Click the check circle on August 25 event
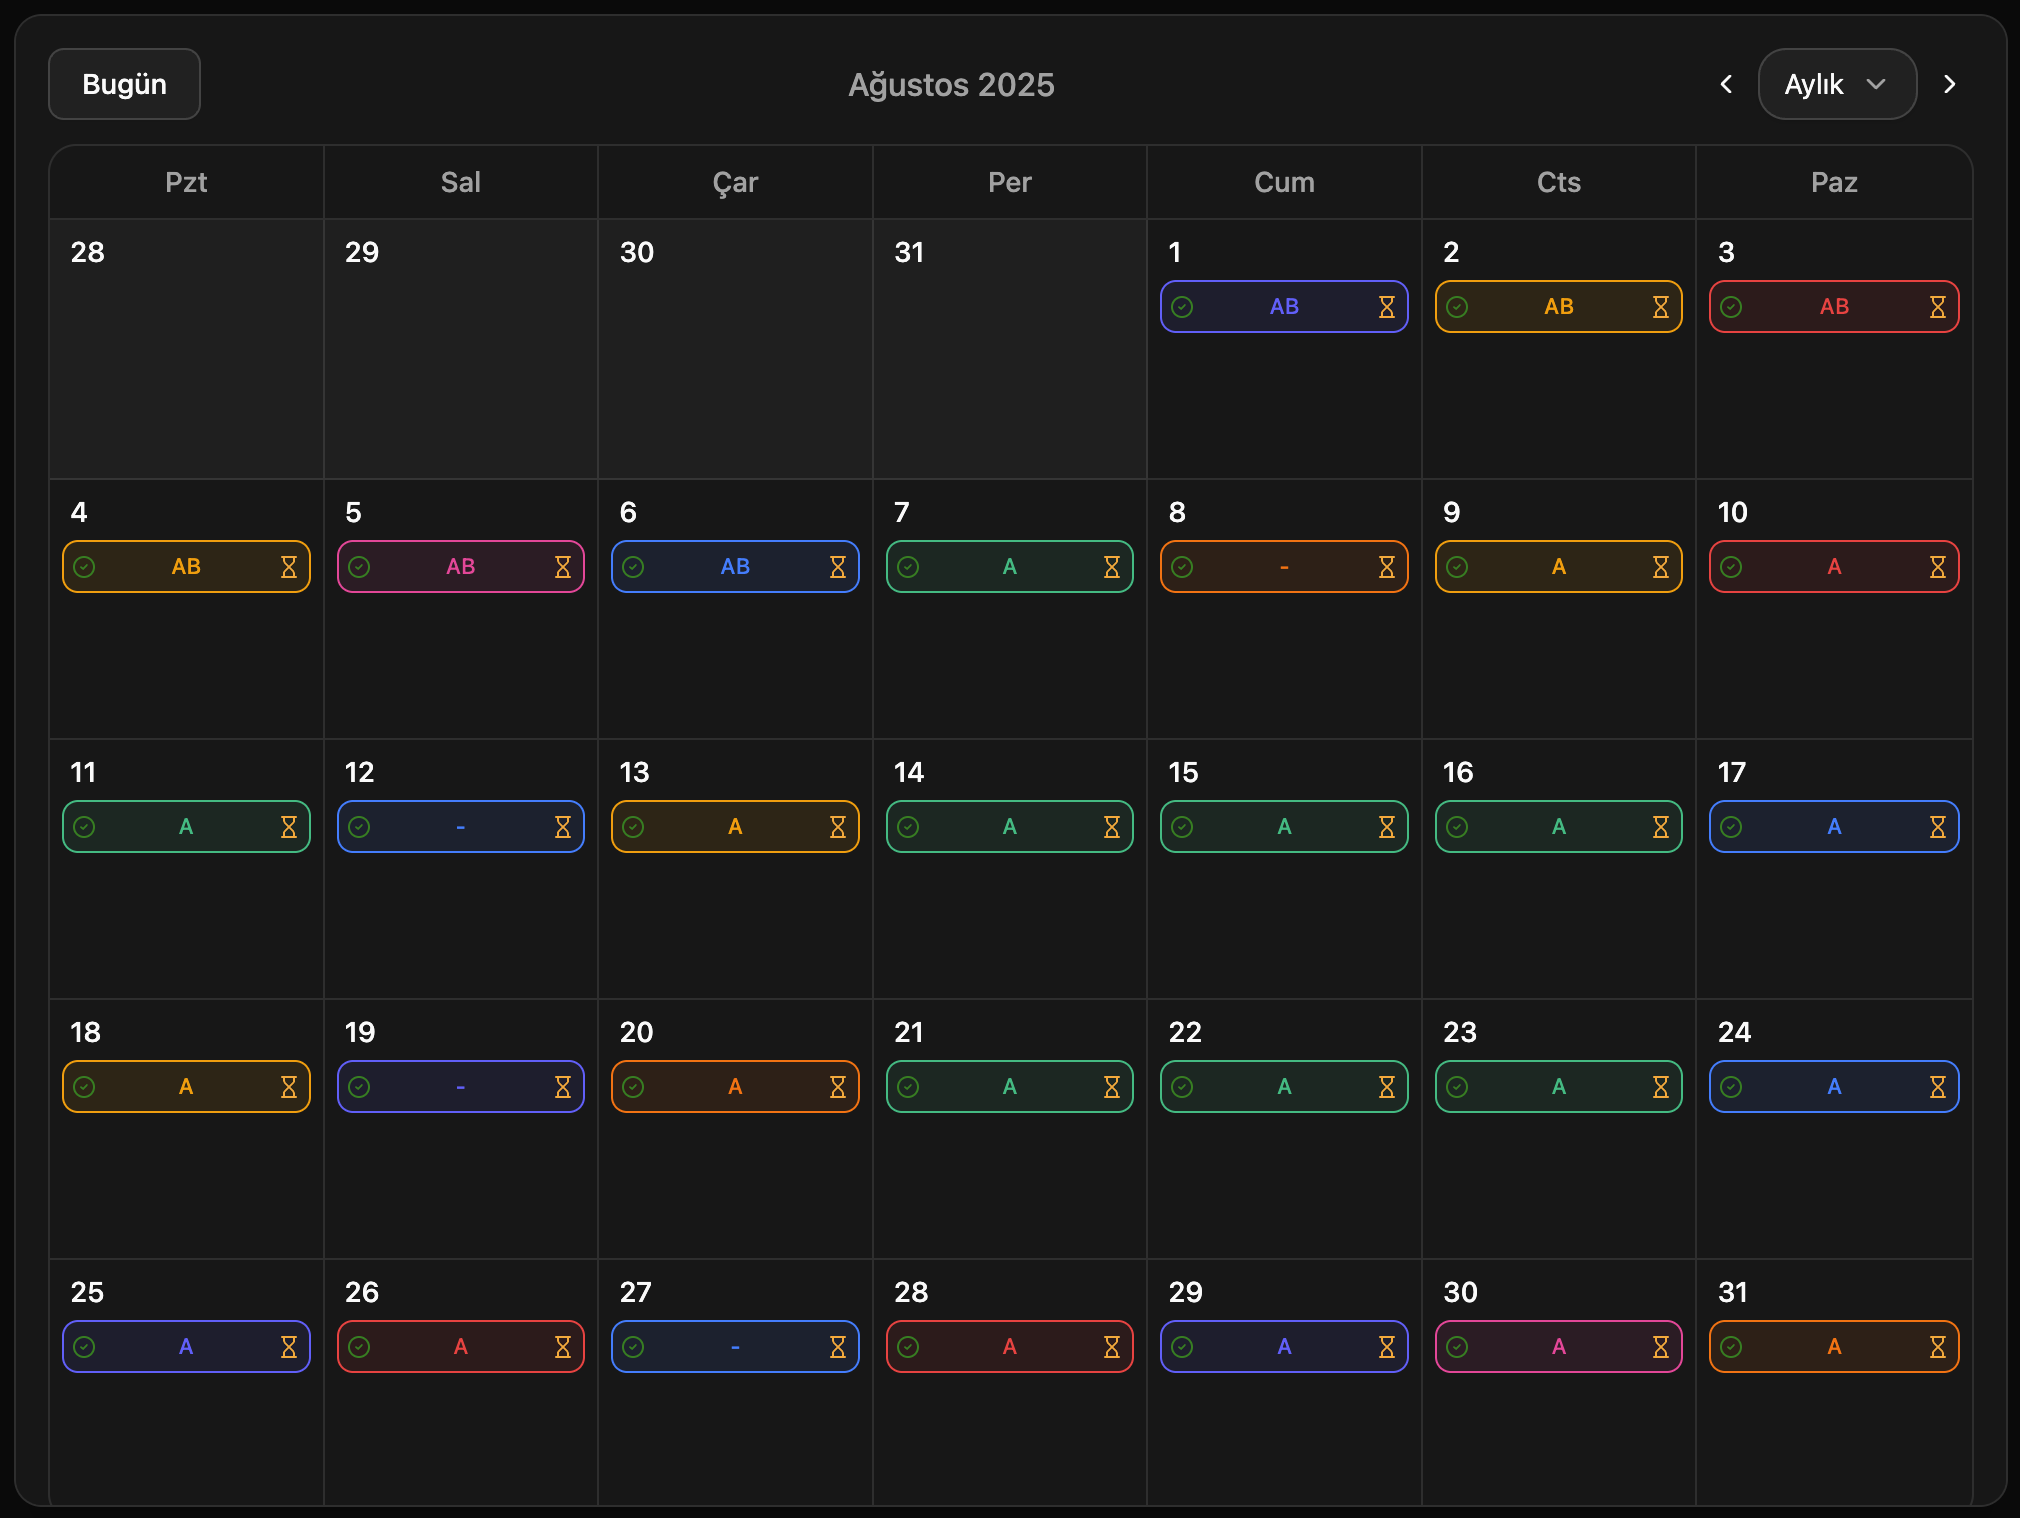The width and height of the screenshot is (2020, 1518). click(84, 1347)
